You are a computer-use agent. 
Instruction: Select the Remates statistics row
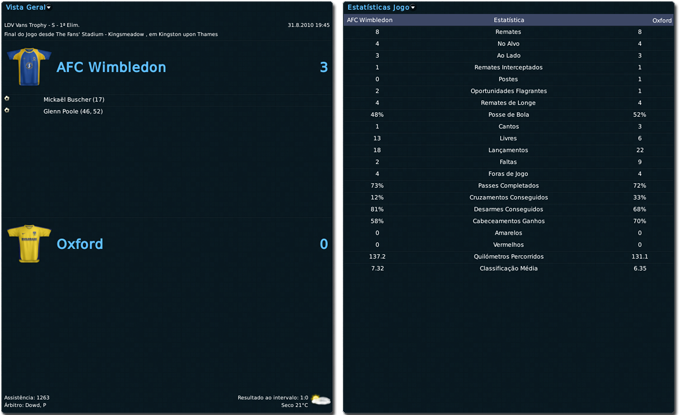(x=508, y=32)
